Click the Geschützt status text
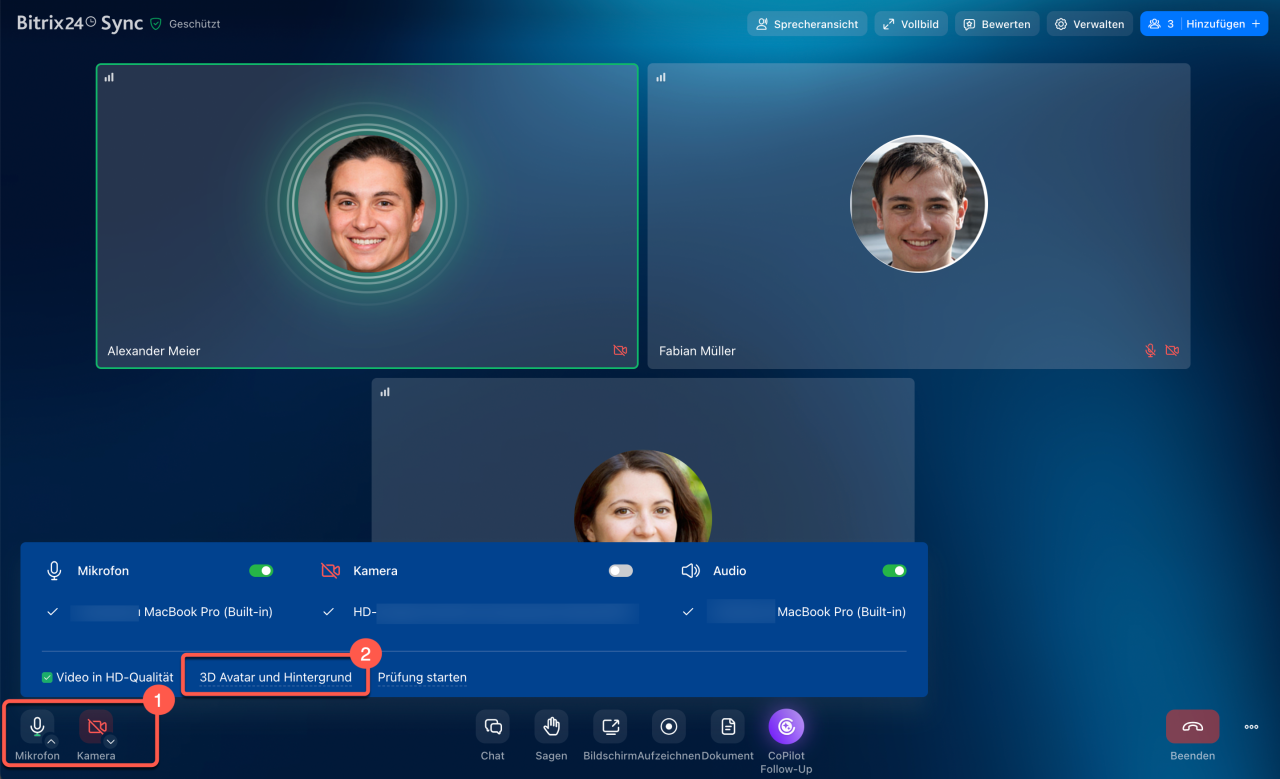This screenshot has width=1280, height=779. [x=195, y=24]
